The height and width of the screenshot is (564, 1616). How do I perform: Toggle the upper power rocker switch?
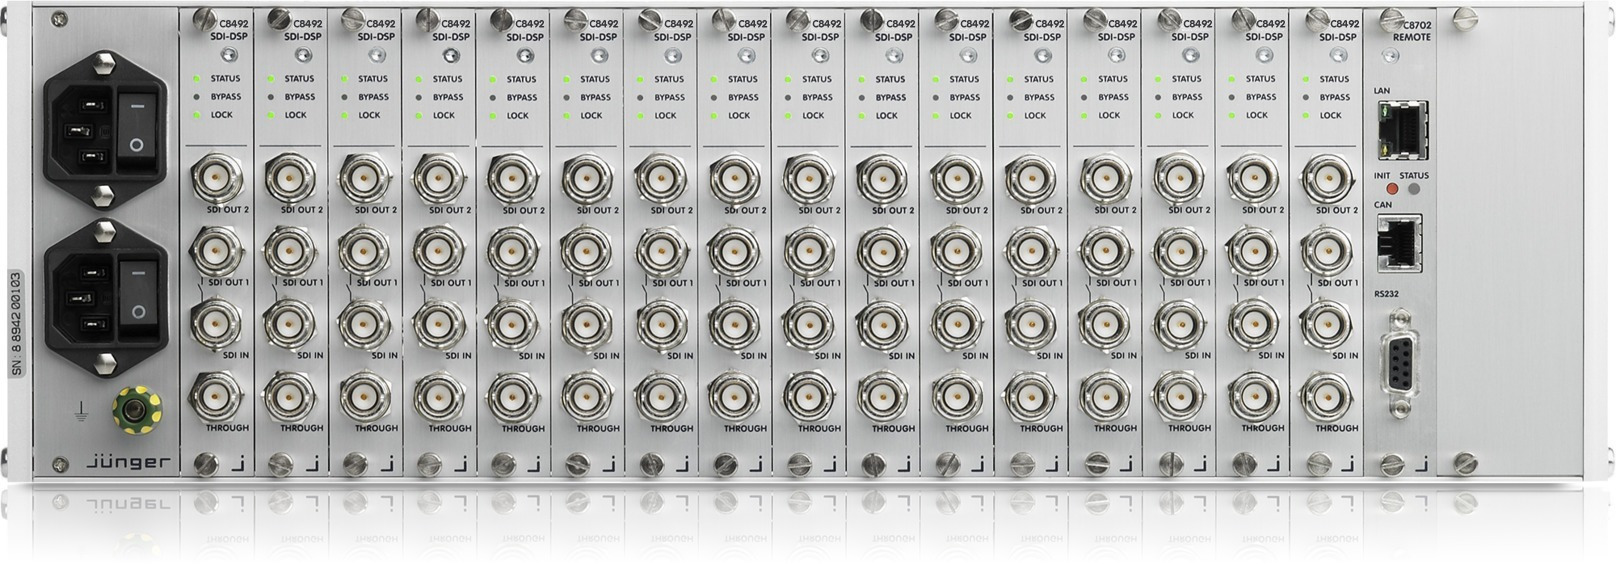click(x=137, y=128)
